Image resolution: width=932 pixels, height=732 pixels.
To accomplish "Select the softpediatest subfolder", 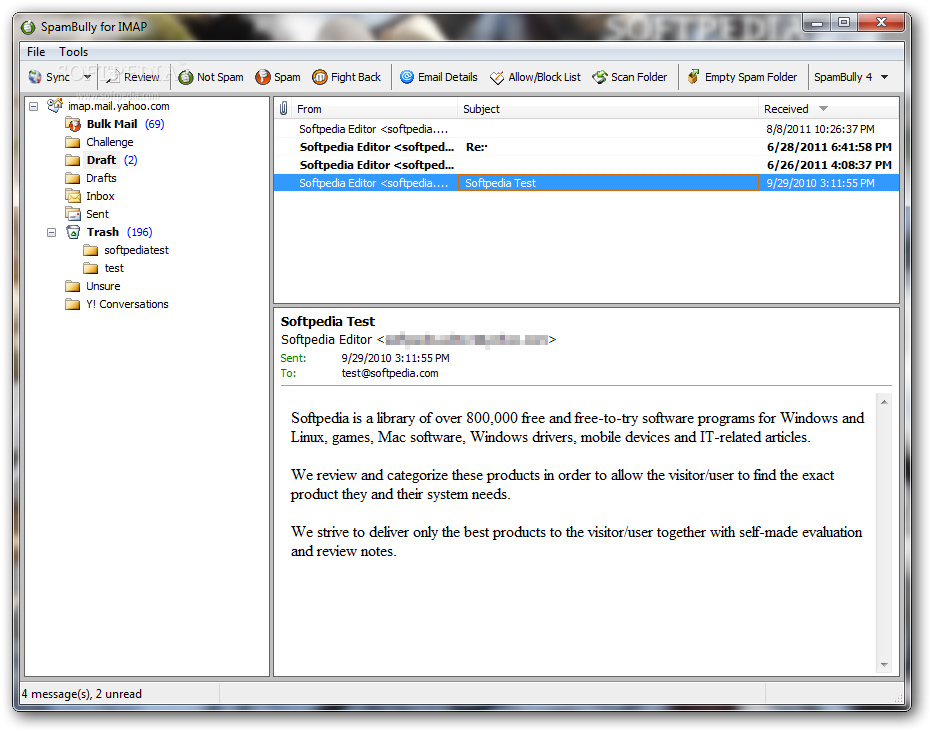I will [136, 250].
